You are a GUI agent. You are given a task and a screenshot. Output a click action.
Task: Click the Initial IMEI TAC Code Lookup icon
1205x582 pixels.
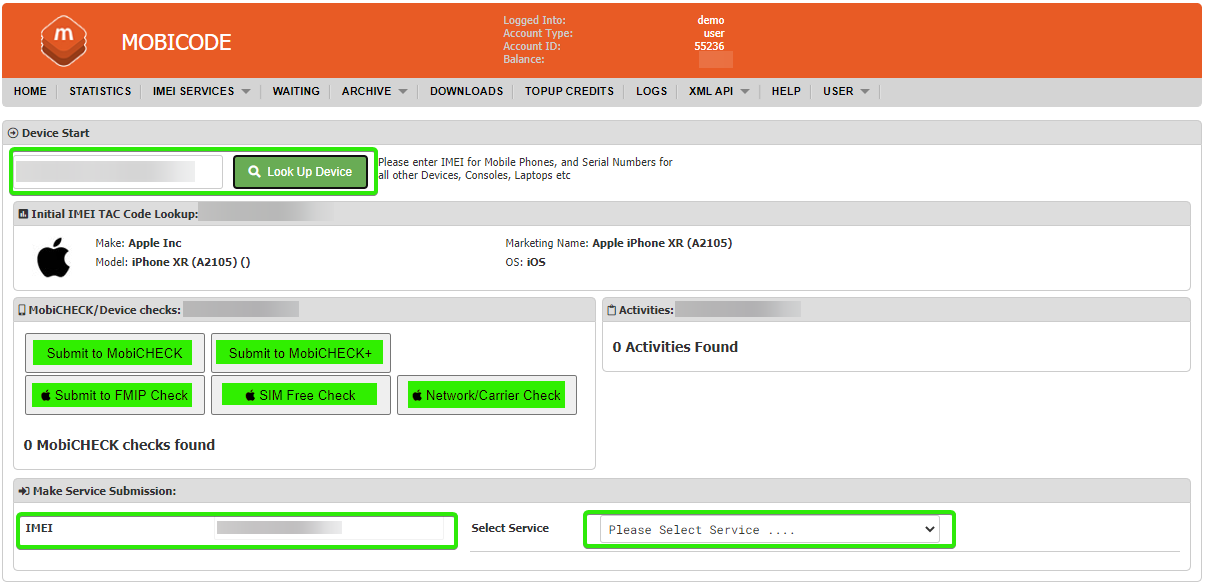[x=23, y=214]
